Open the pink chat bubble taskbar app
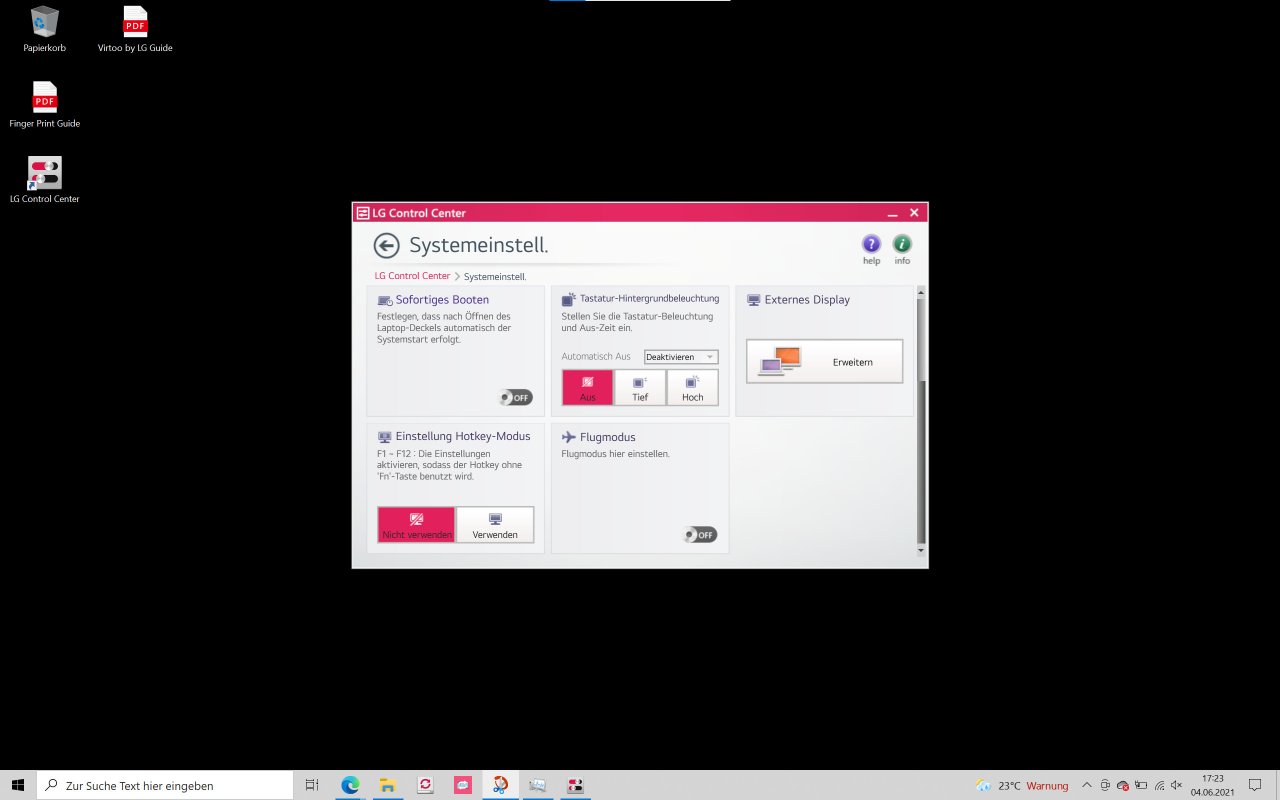 point(462,785)
